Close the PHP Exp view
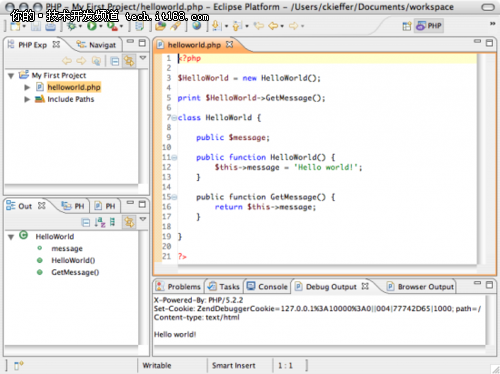 [x=56, y=44]
